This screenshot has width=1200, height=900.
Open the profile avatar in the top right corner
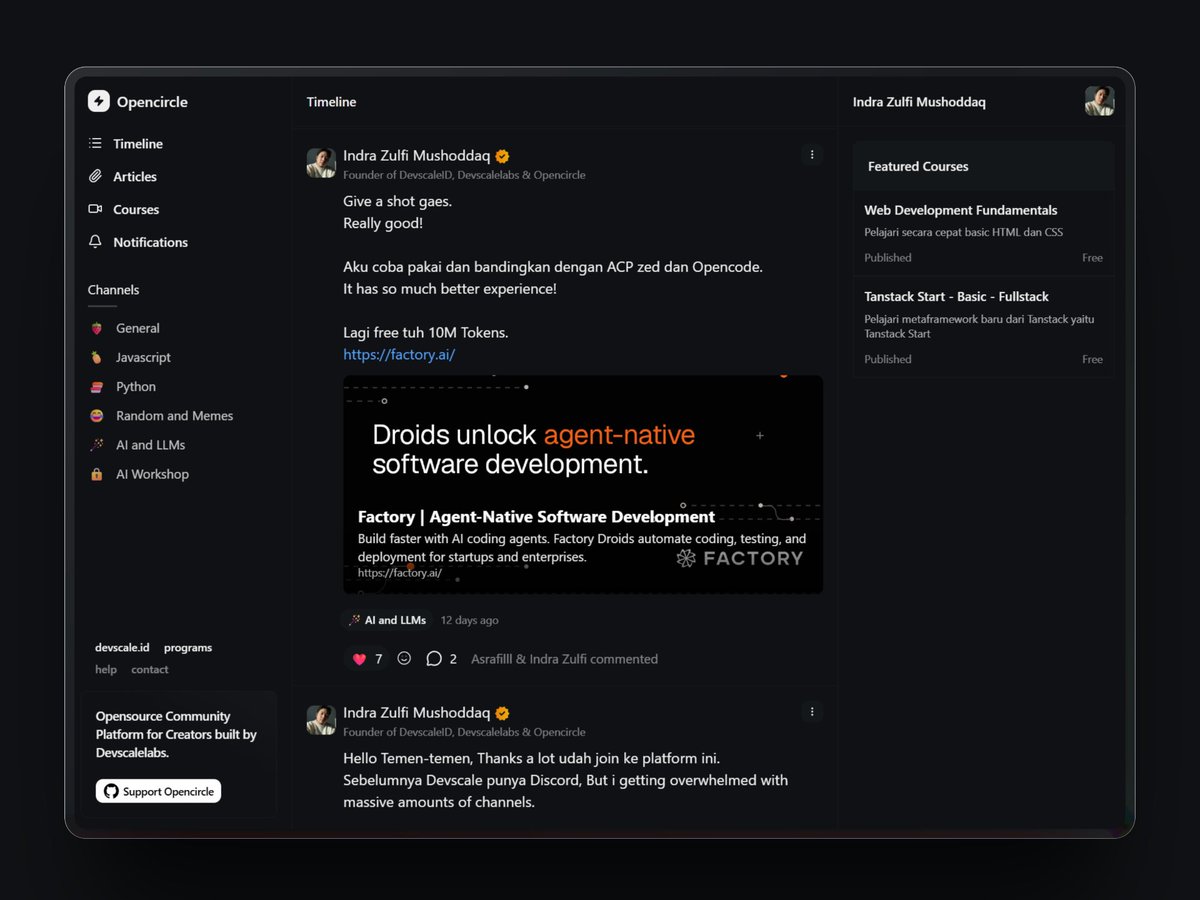[x=1099, y=101]
